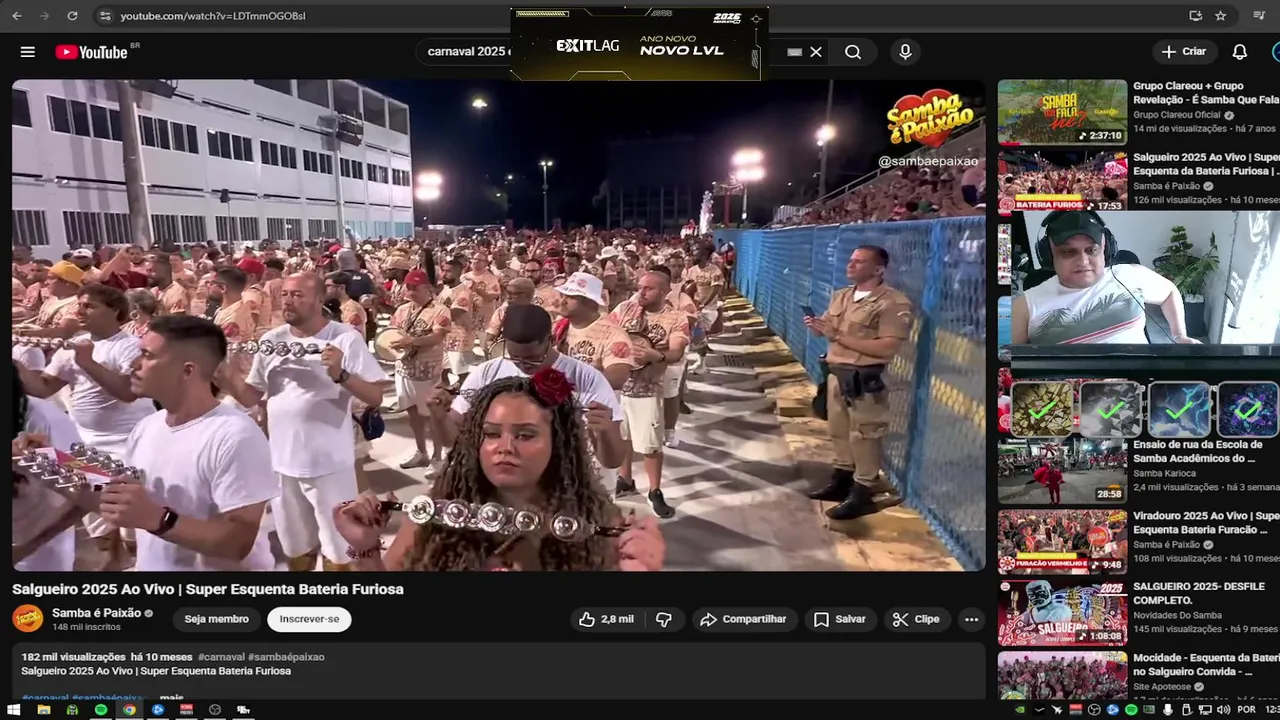Viewport: 1280px width, 720px height.
Task: Open Grupo Clareou + Grupo Revelação thumbnail
Action: (1062, 112)
